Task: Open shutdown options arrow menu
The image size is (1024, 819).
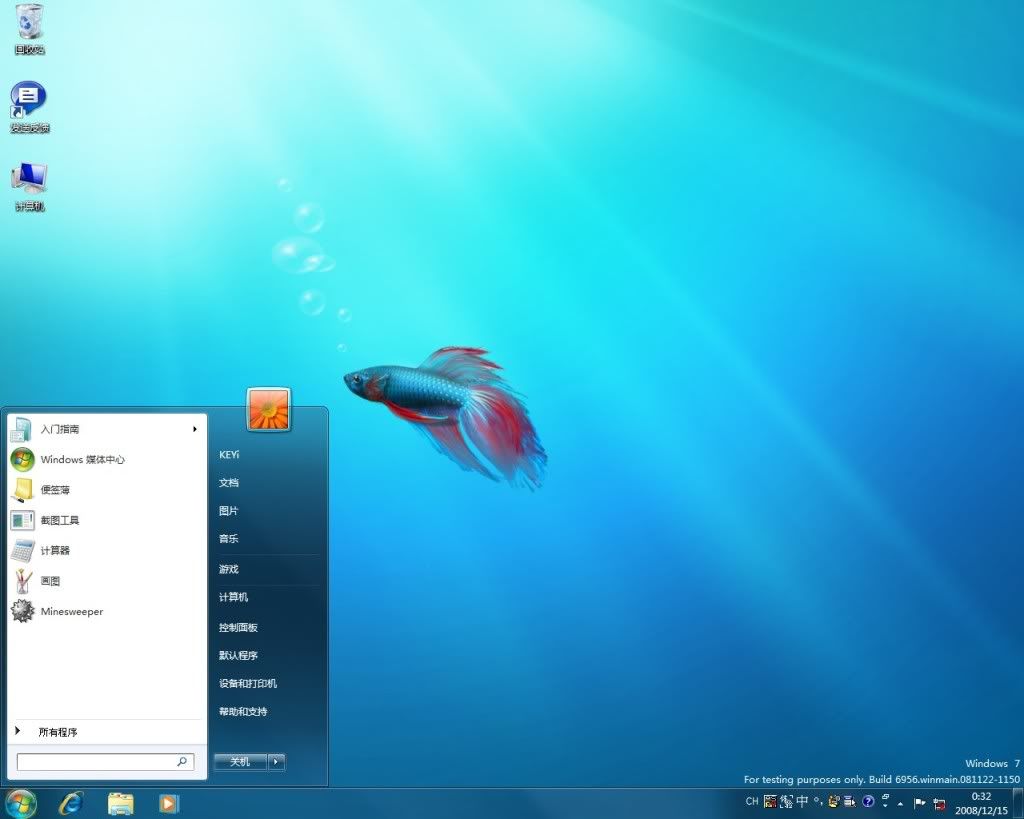Action: 276,762
